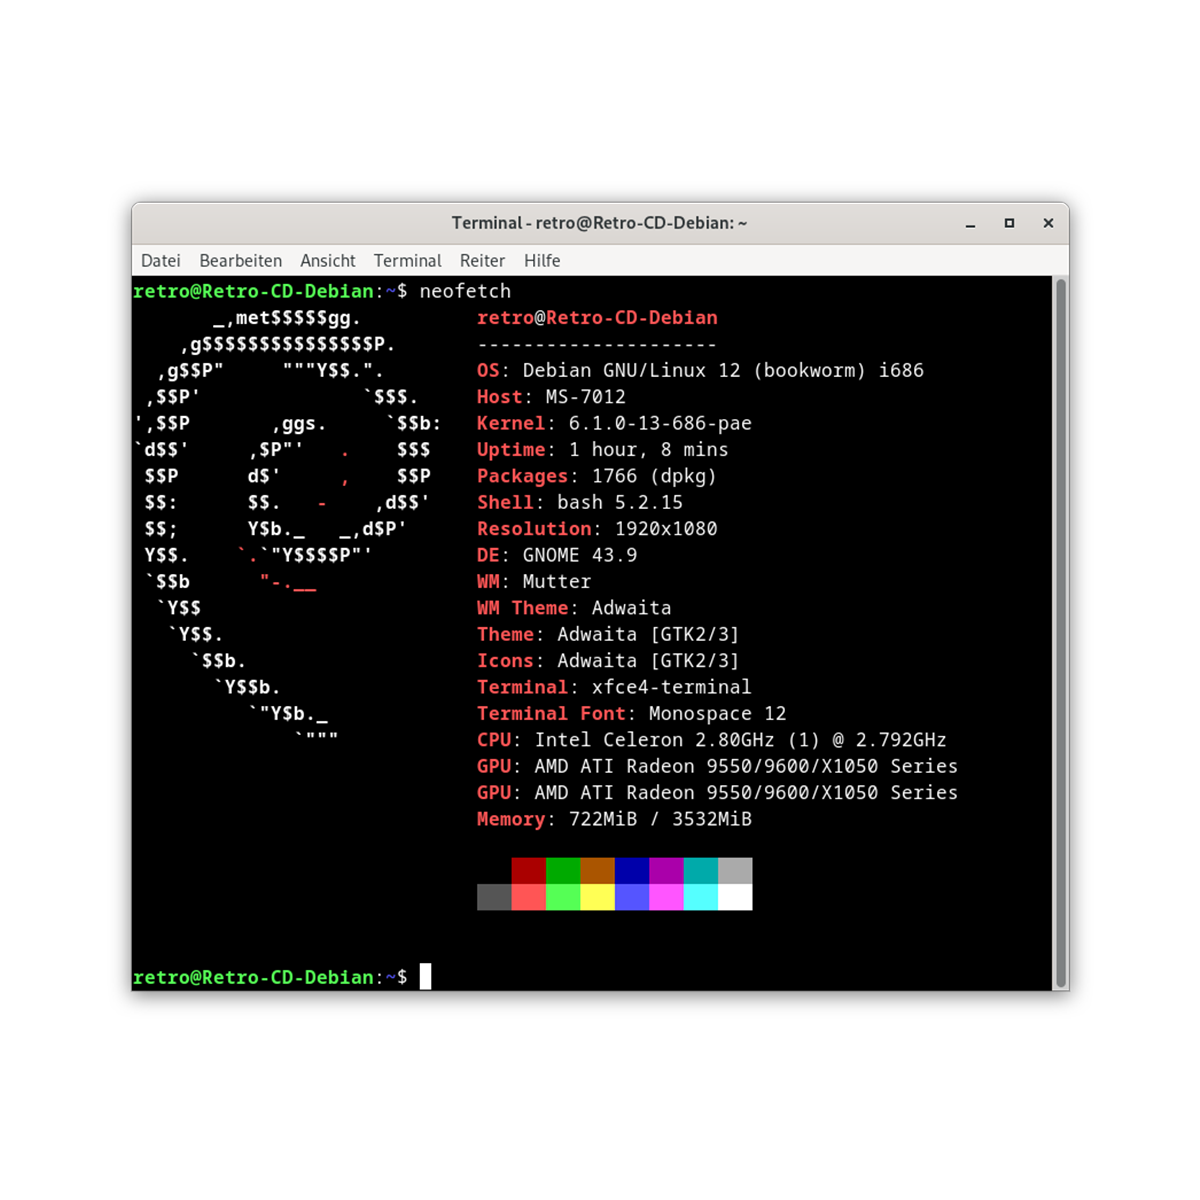The image size is (1200, 1200).
Task: Click the dark gray color block
Action: coord(494,897)
